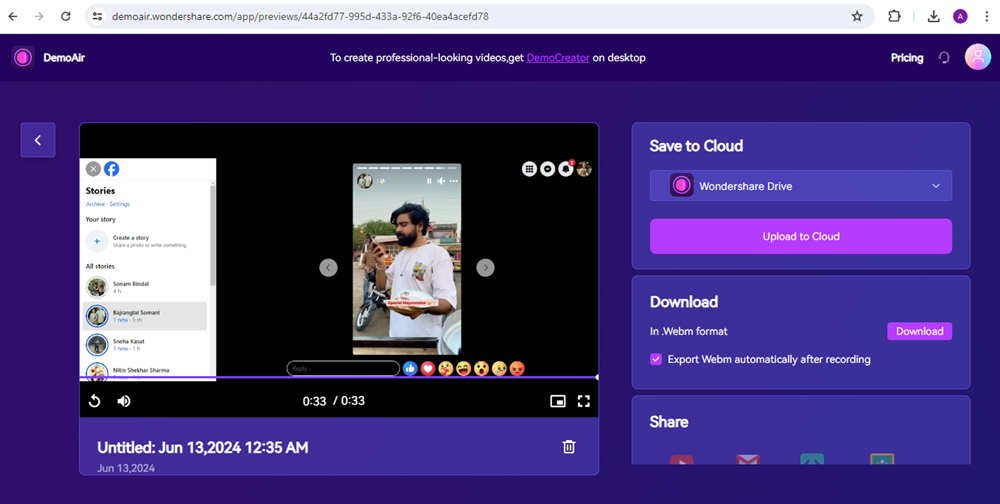This screenshot has height=504, width=1000.
Task: Enable picture-in-picture mode
Action: (558, 401)
